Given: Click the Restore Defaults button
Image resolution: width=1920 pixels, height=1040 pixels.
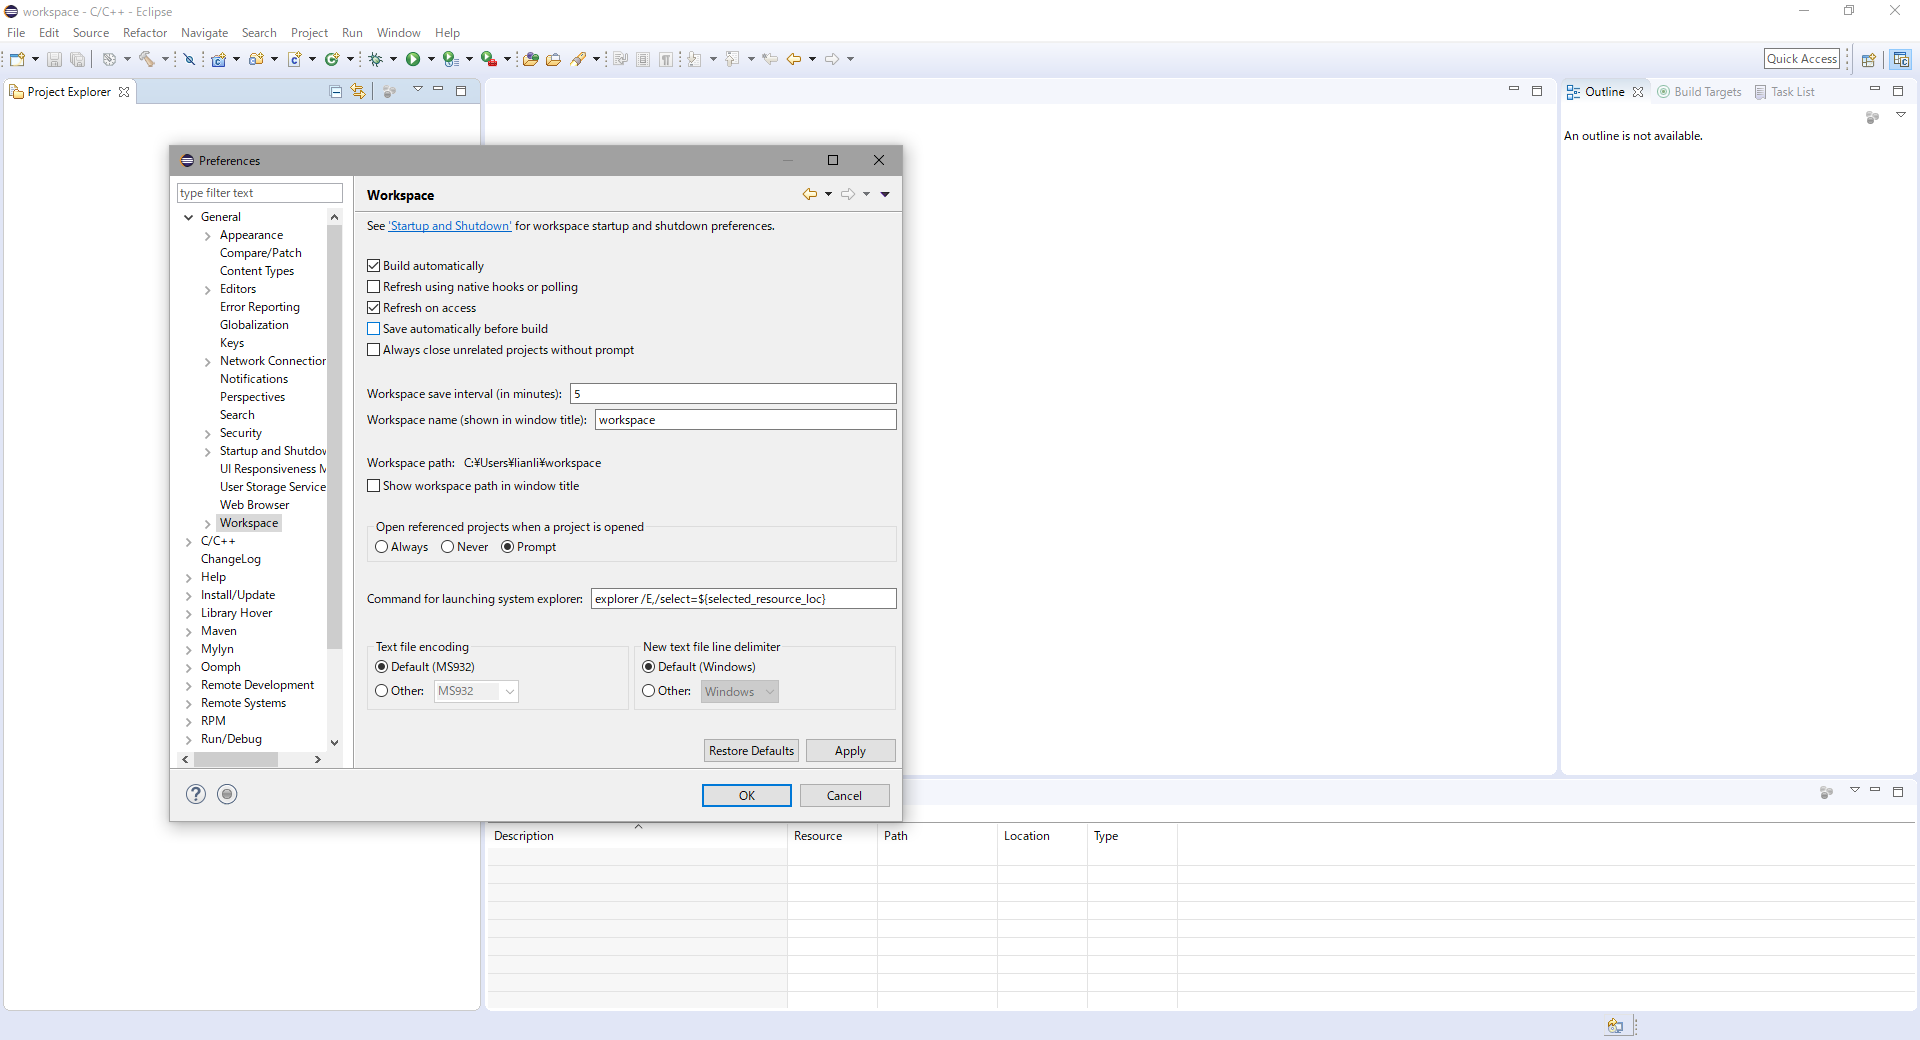Looking at the screenshot, I should [751, 751].
